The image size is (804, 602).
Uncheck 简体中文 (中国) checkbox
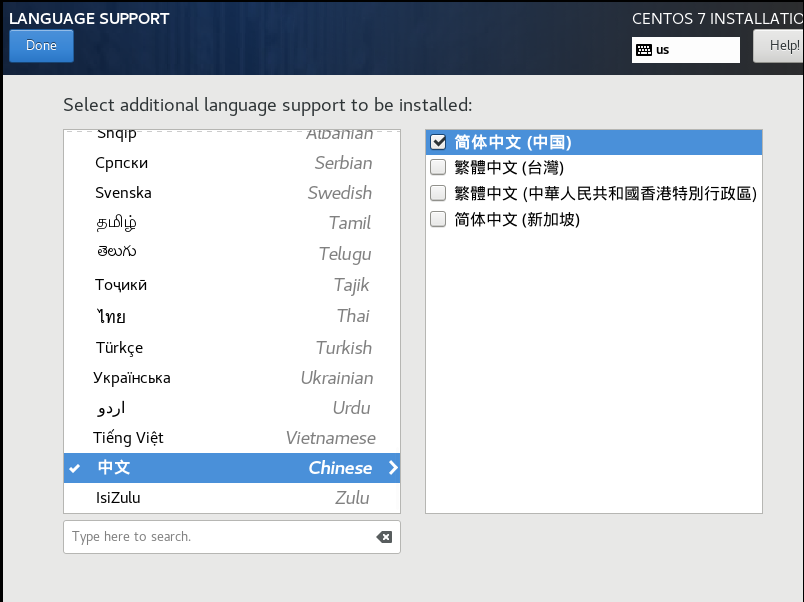coord(438,142)
